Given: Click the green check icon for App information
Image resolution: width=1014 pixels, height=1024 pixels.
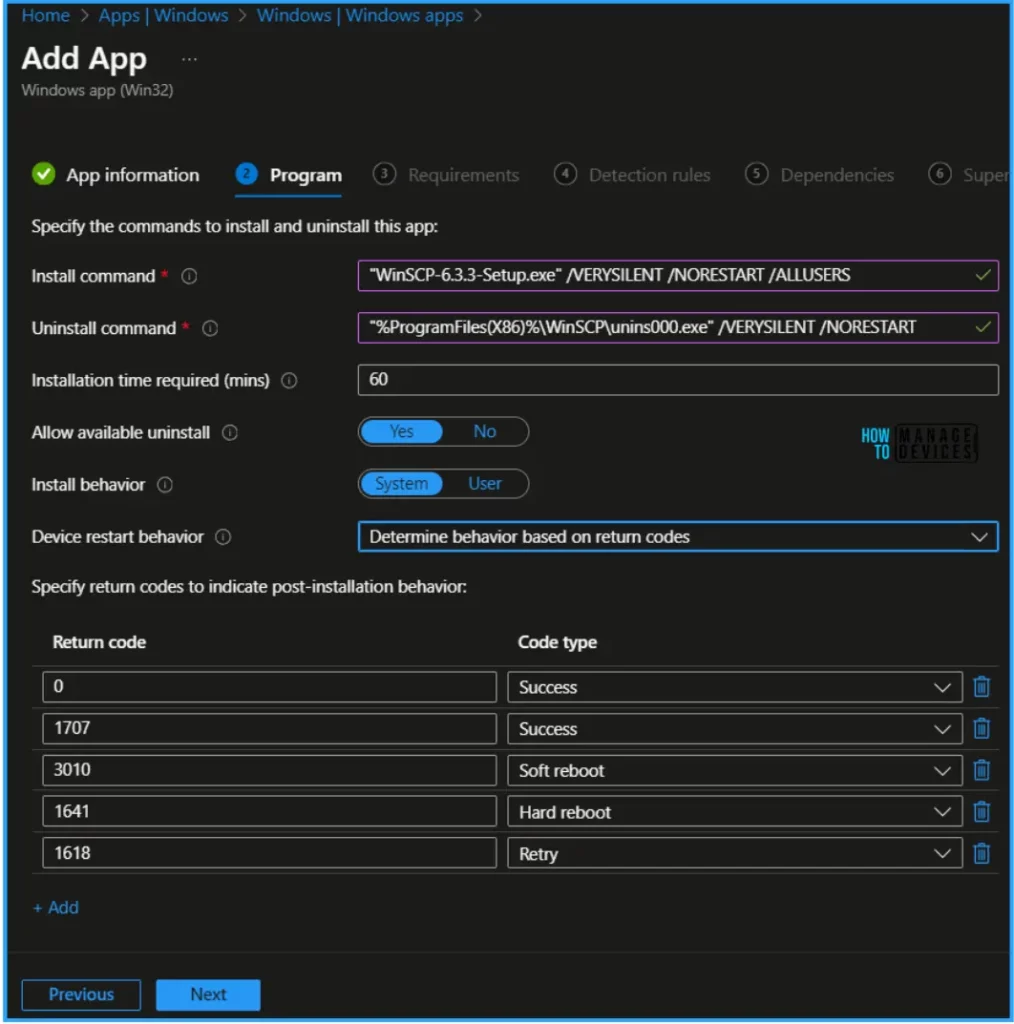Looking at the screenshot, I should (44, 174).
